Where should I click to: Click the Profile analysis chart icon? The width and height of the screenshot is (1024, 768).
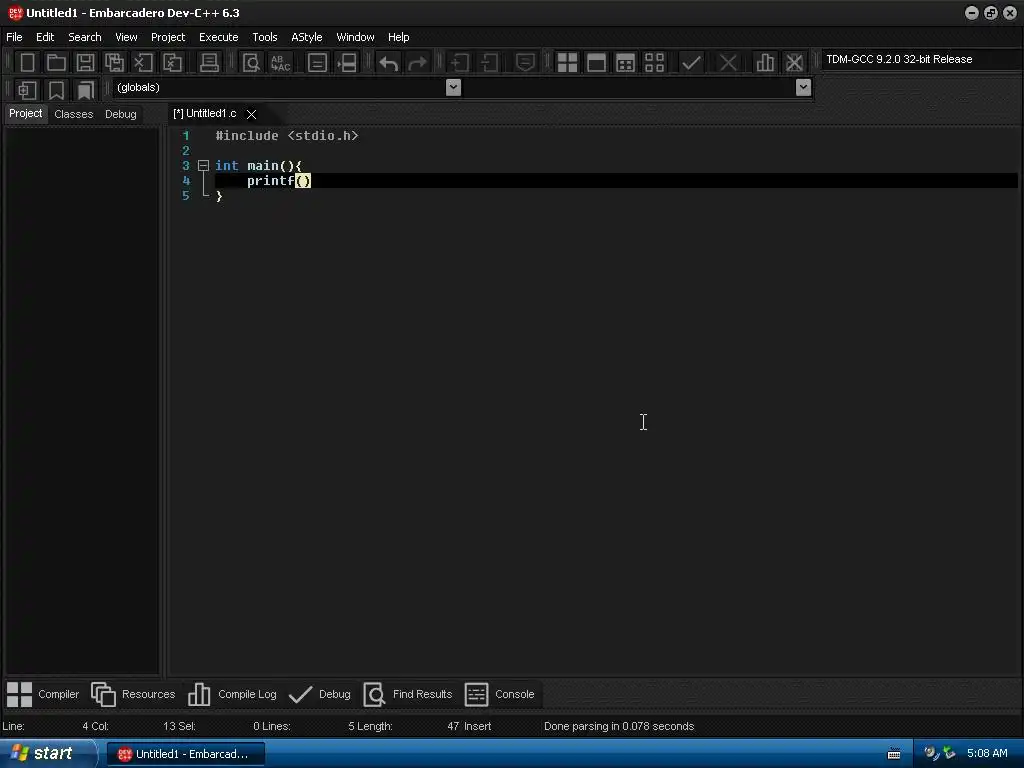765,63
